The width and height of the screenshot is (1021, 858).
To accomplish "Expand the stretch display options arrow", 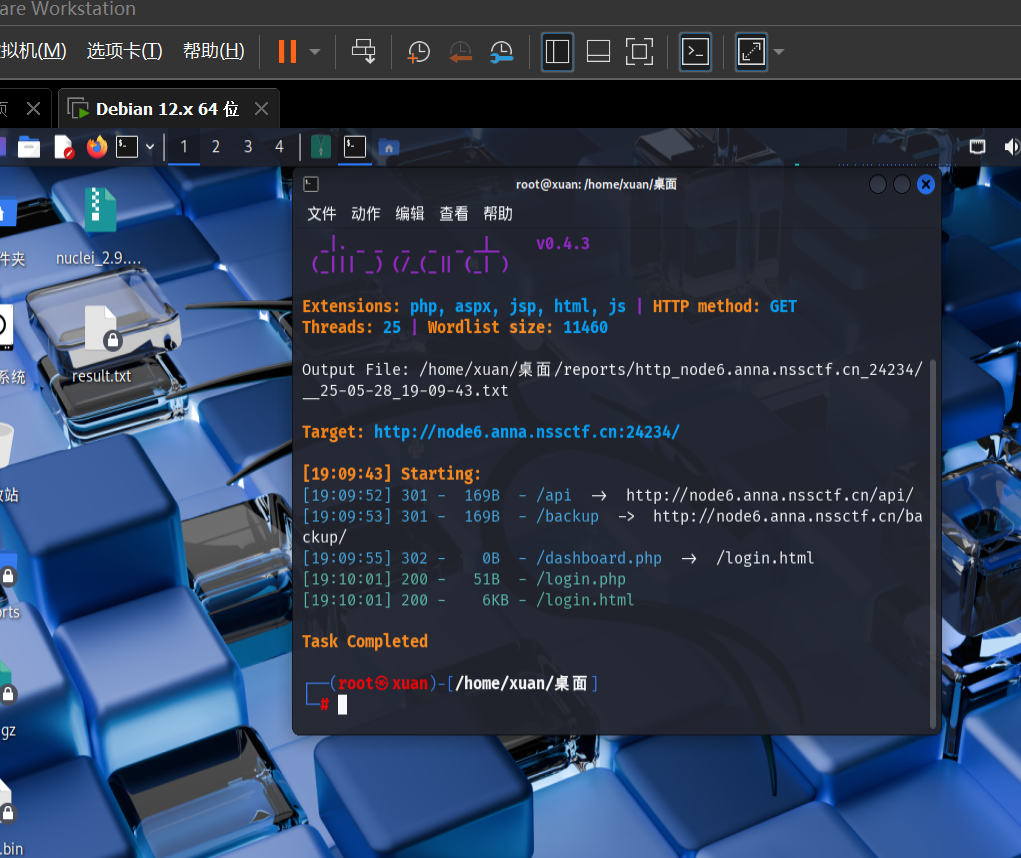I will click(779, 52).
